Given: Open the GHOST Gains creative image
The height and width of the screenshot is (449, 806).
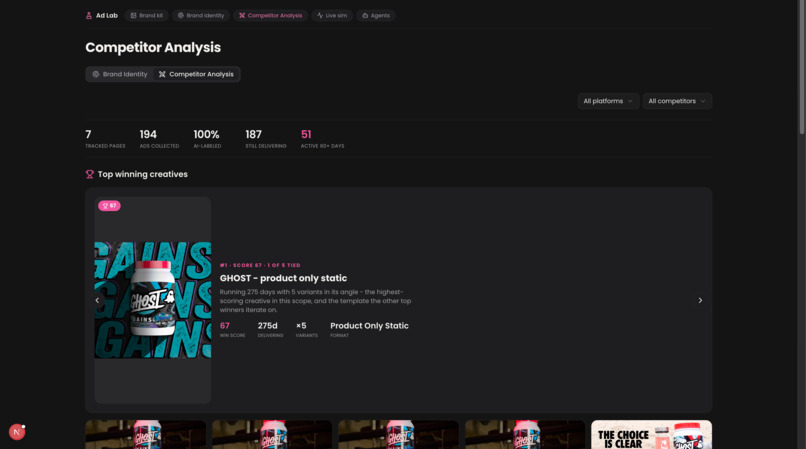Looking at the screenshot, I should pos(153,300).
